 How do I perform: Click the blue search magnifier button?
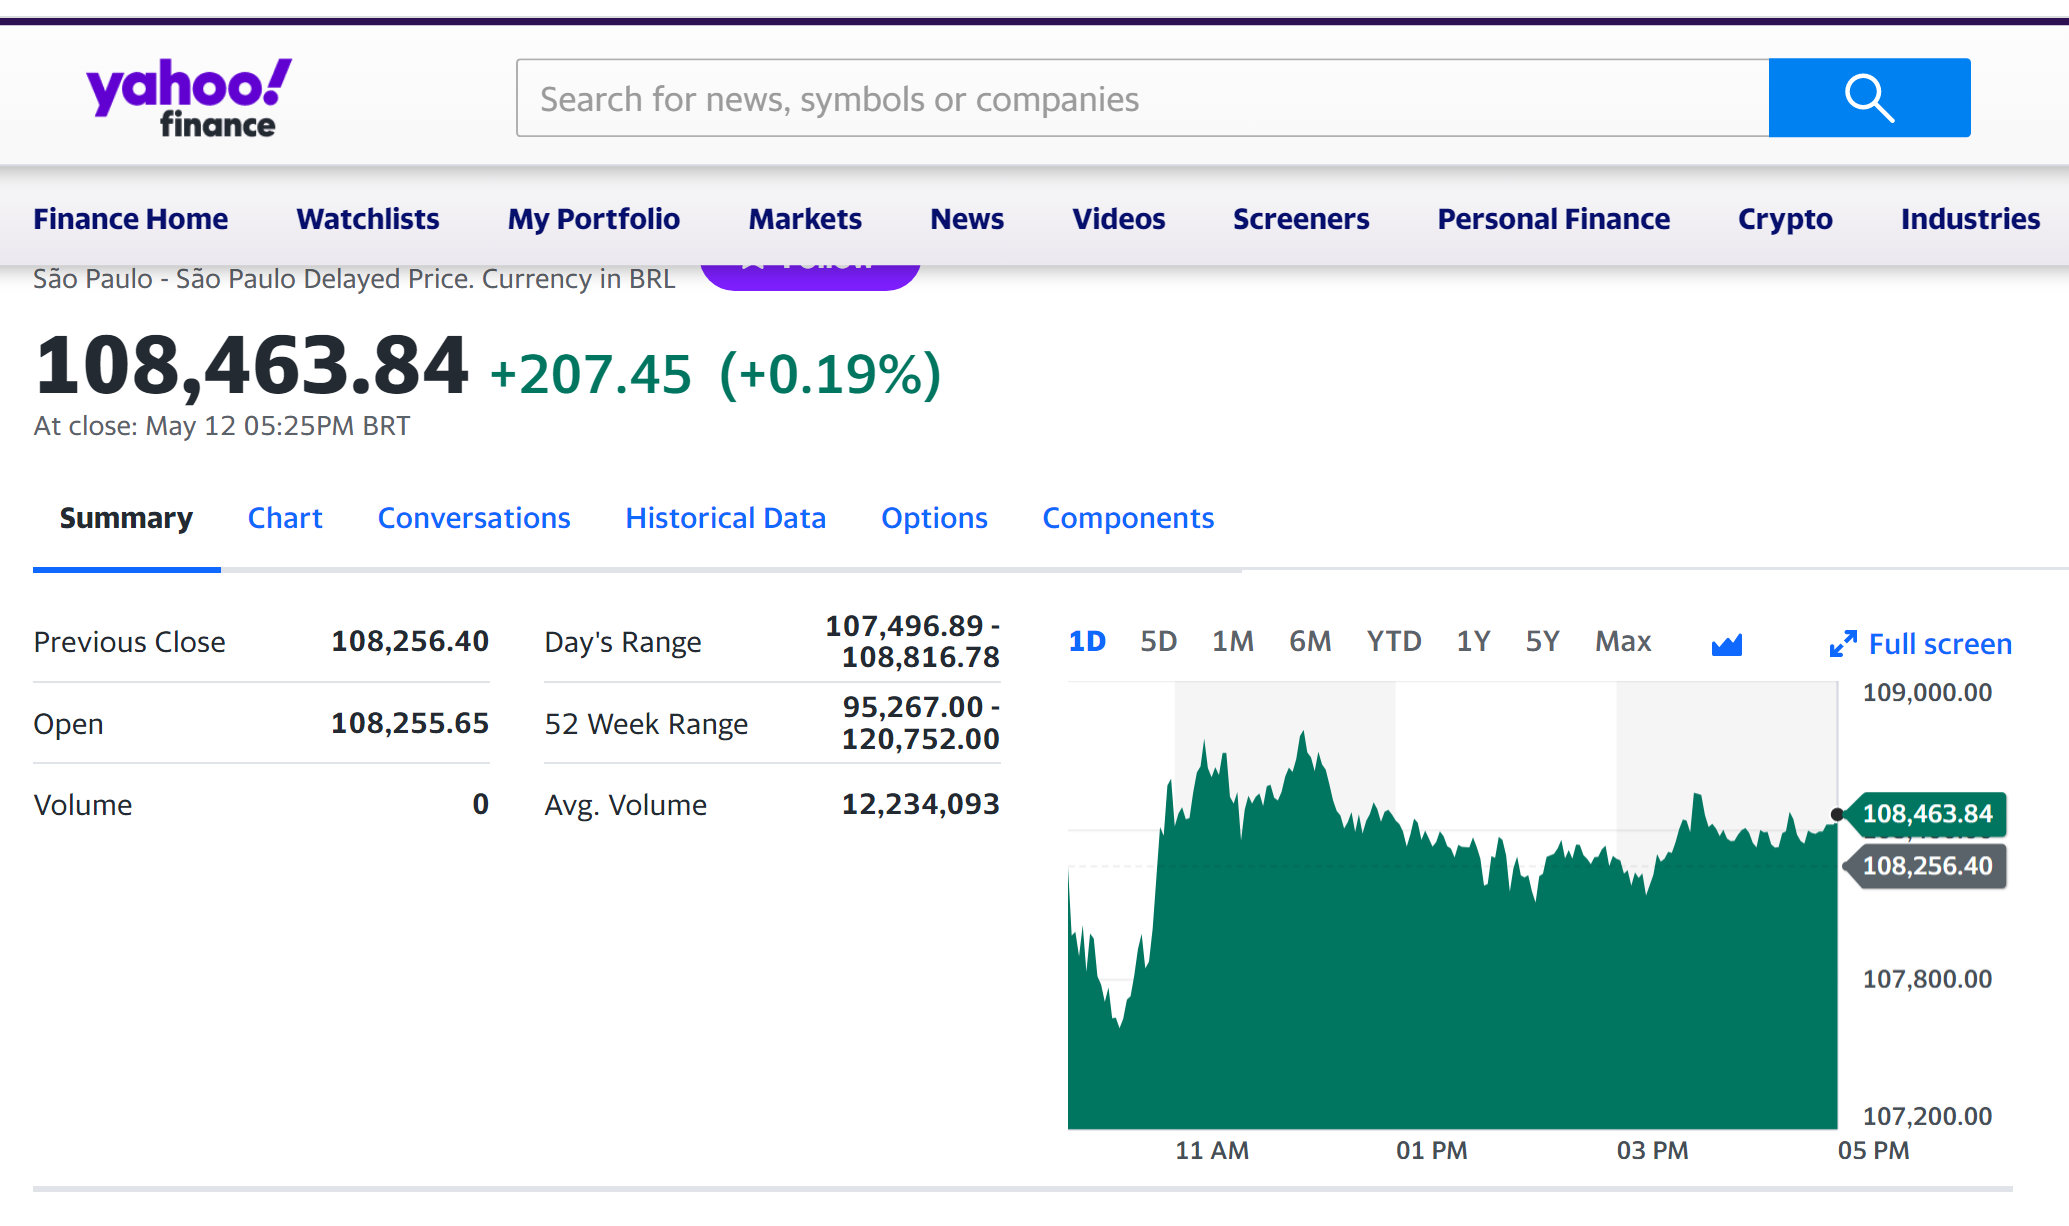(x=1869, y=98)
